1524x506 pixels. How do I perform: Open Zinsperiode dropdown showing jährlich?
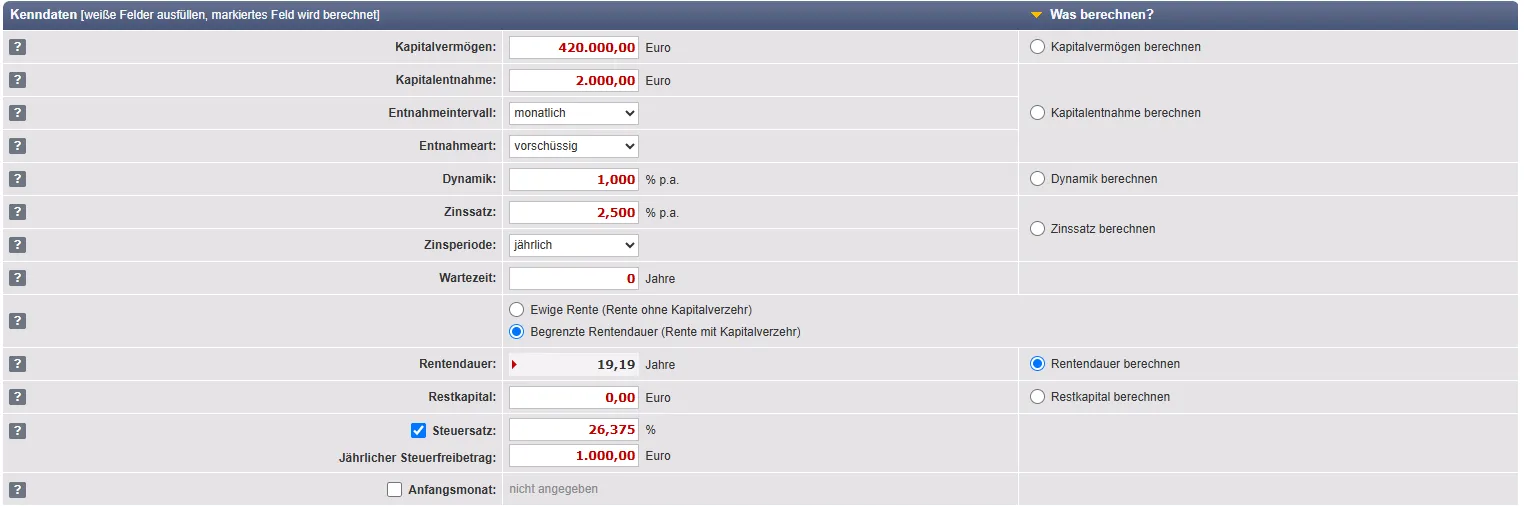tap(574, 245)
